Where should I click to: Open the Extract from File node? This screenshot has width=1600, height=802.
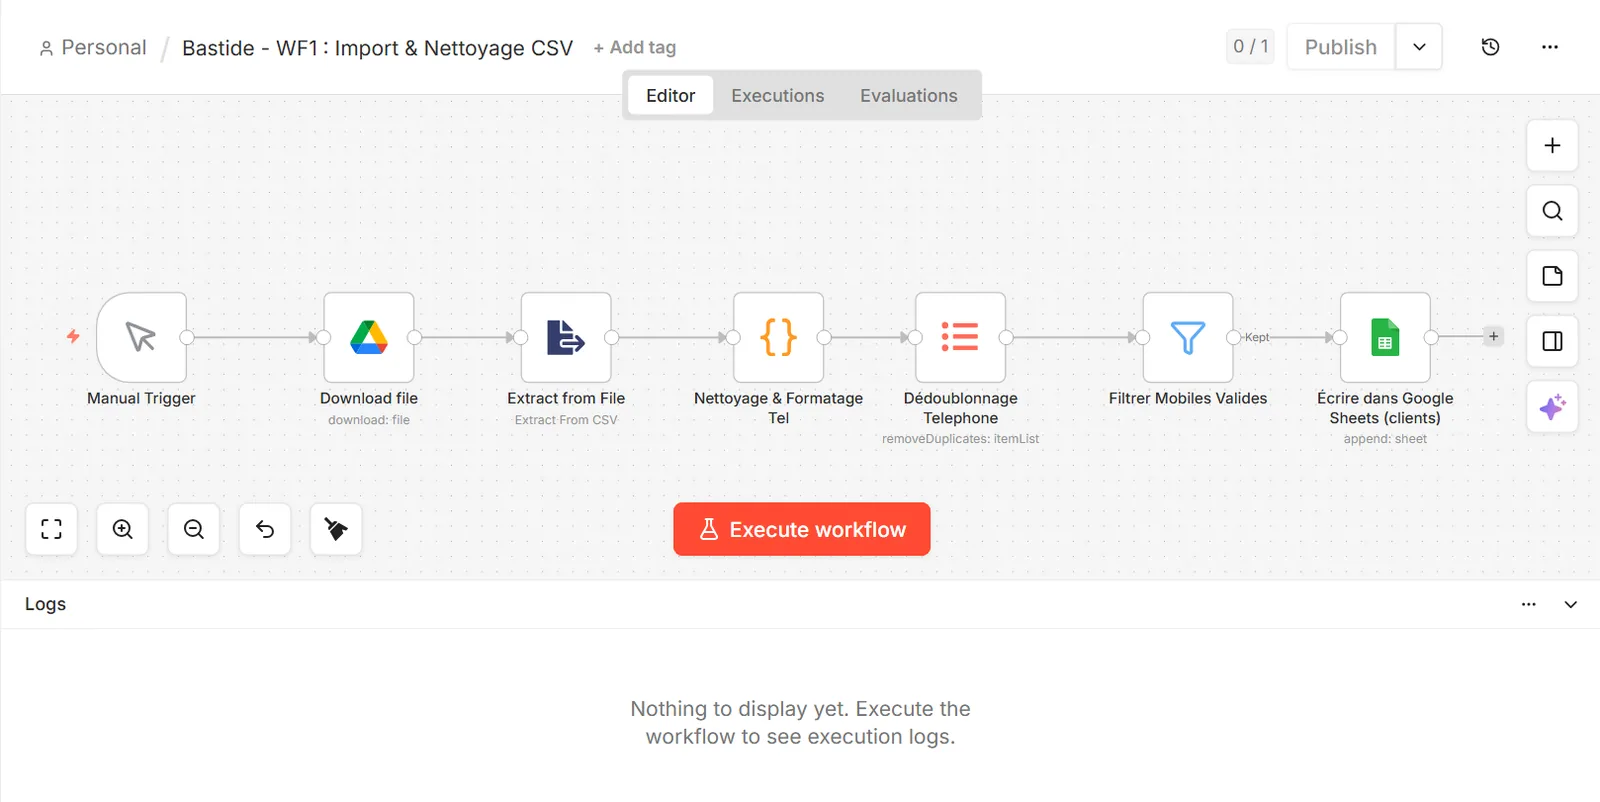click(566, 337)
